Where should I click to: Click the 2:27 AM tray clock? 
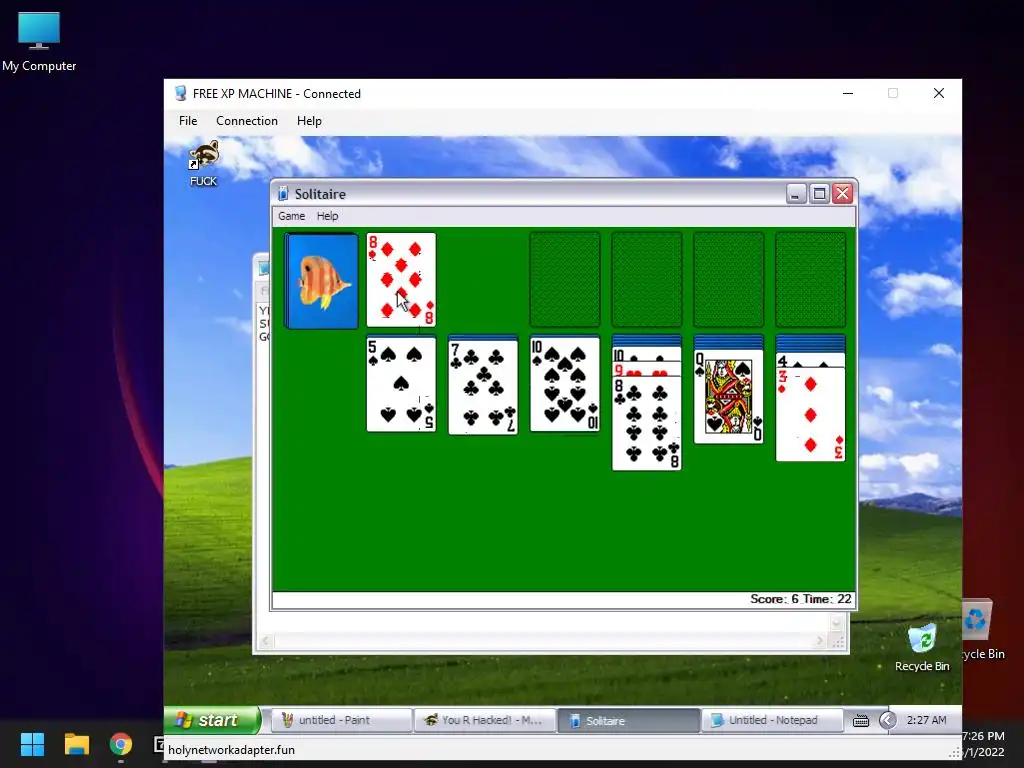click(926, 720)
